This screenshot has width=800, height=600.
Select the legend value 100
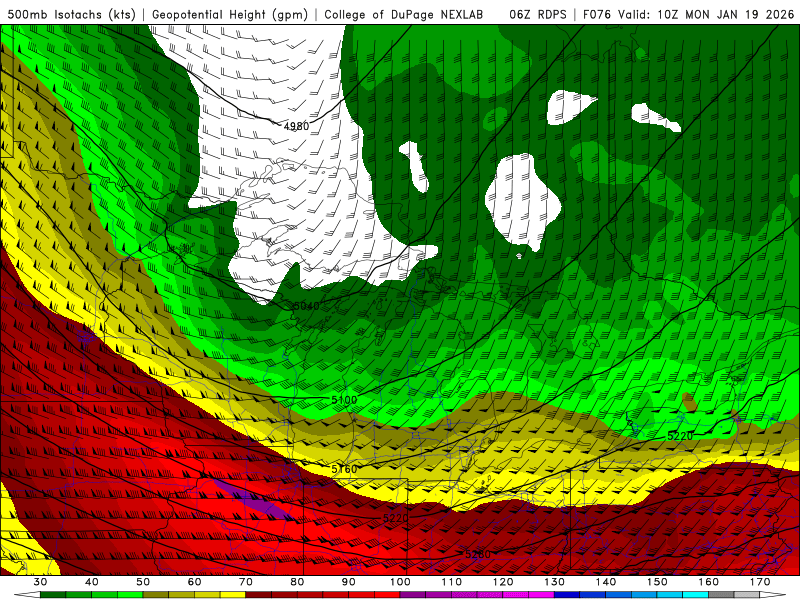click(x=401, y=582)
